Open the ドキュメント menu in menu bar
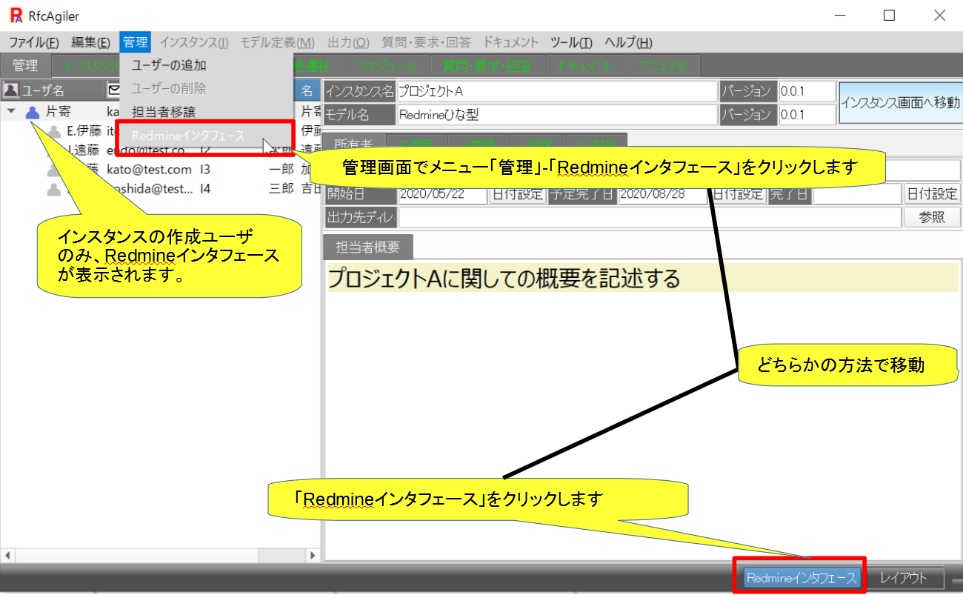 [x=510, y=42]
